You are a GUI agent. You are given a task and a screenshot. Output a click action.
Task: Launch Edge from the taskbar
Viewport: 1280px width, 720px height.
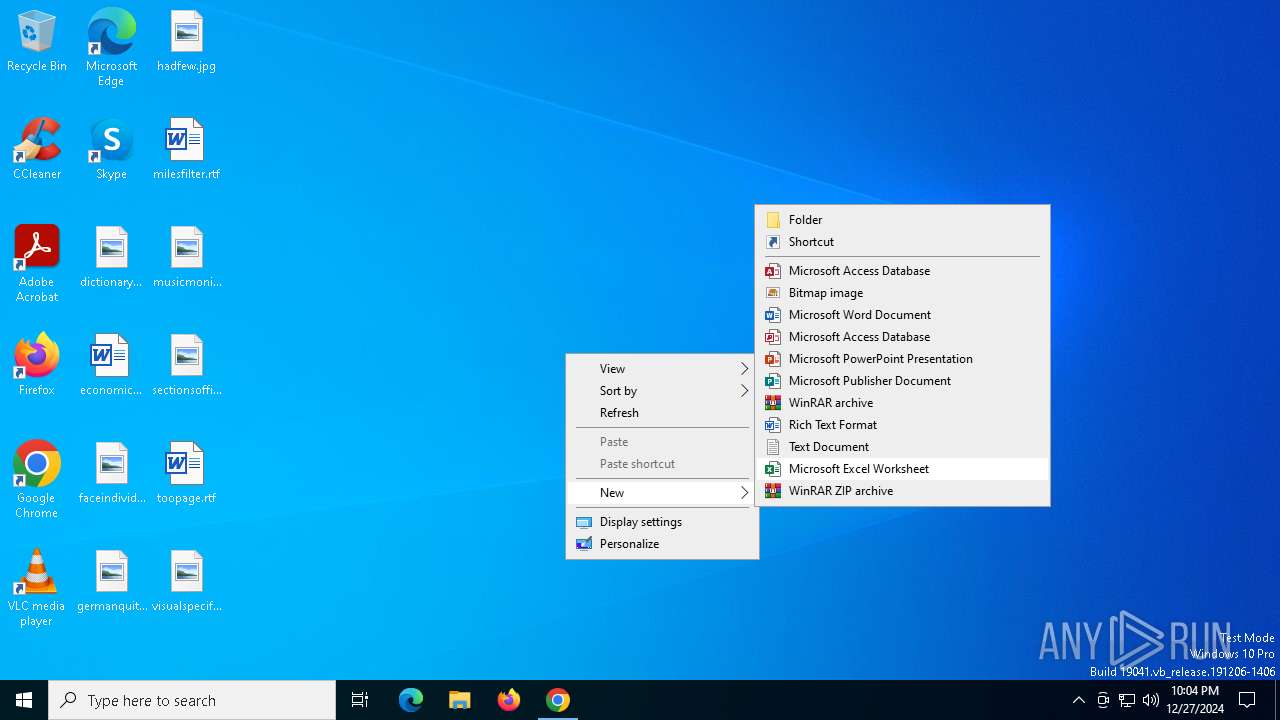click(411, 700)
